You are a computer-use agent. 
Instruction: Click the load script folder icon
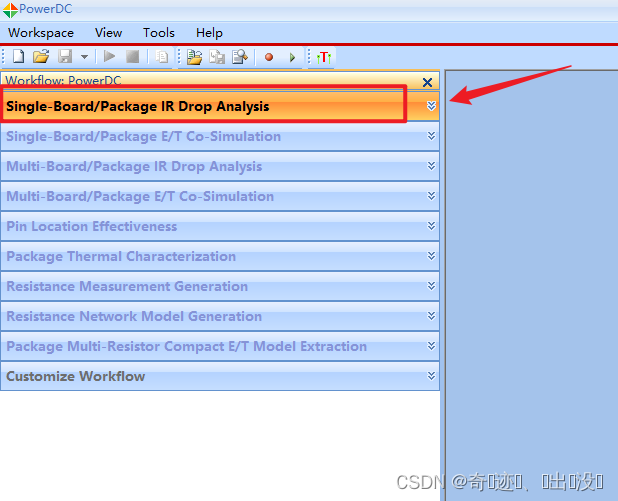(x=194, y=57)
